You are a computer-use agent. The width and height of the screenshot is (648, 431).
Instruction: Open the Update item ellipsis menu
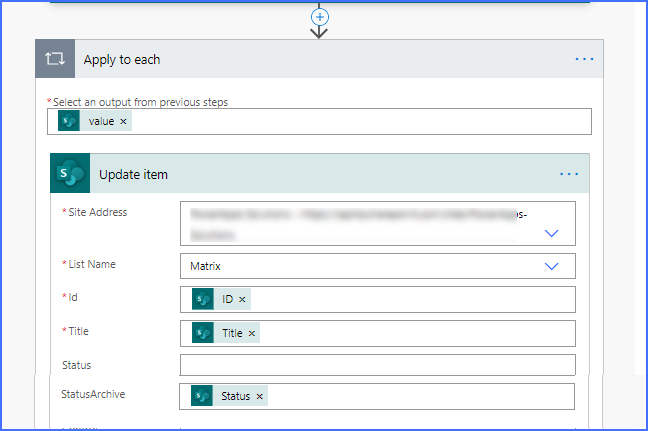point(569,174)
